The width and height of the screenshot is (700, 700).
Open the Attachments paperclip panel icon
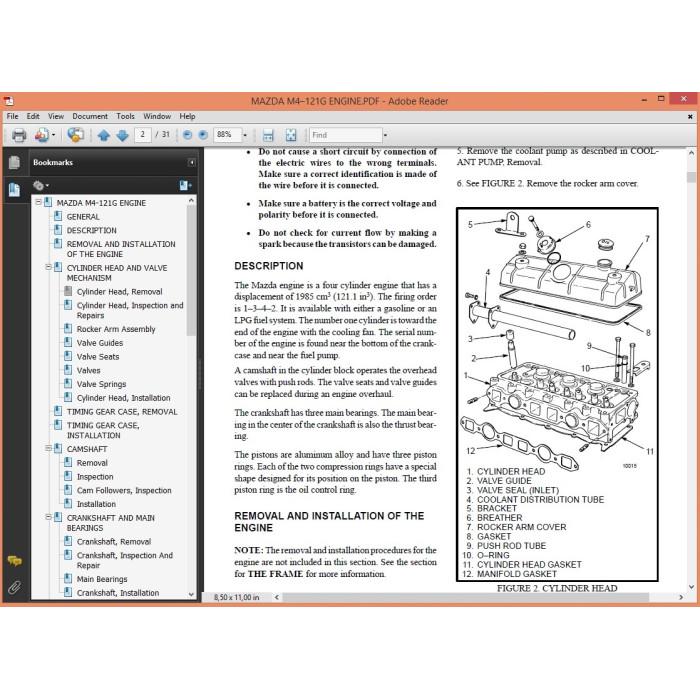click(14, 587)
